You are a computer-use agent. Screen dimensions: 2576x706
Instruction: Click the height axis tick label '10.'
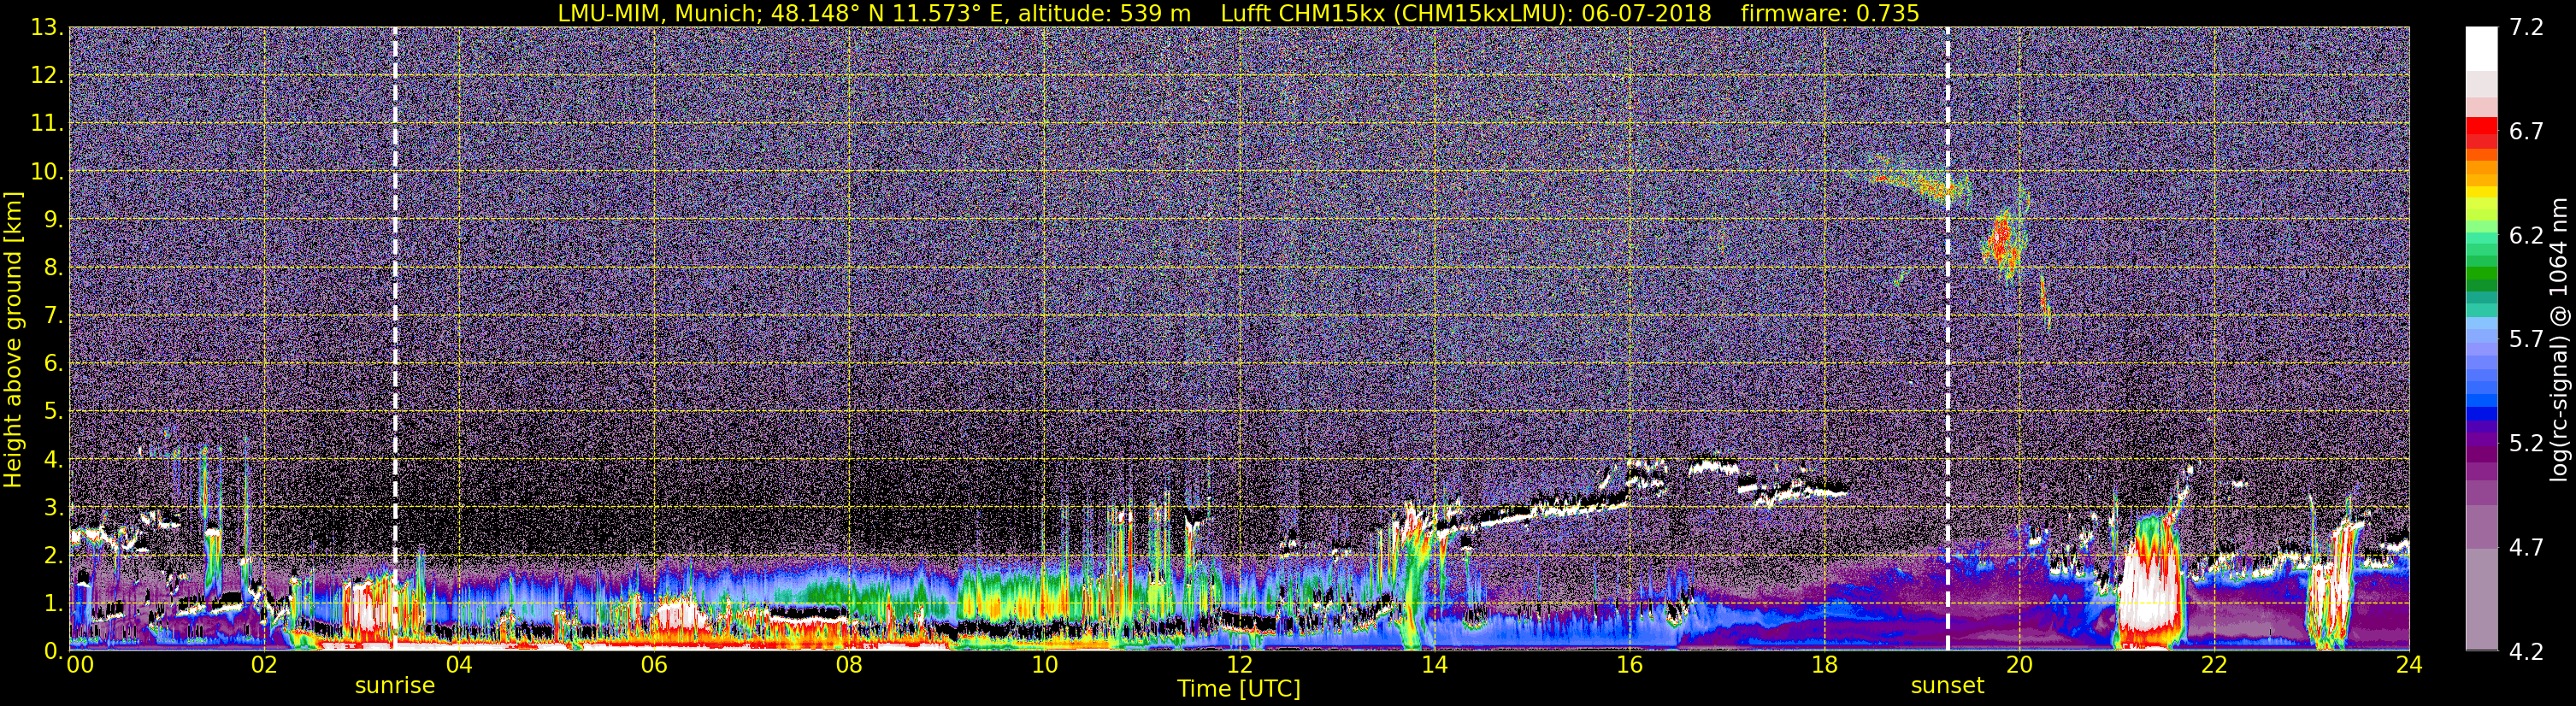(47, 172)
